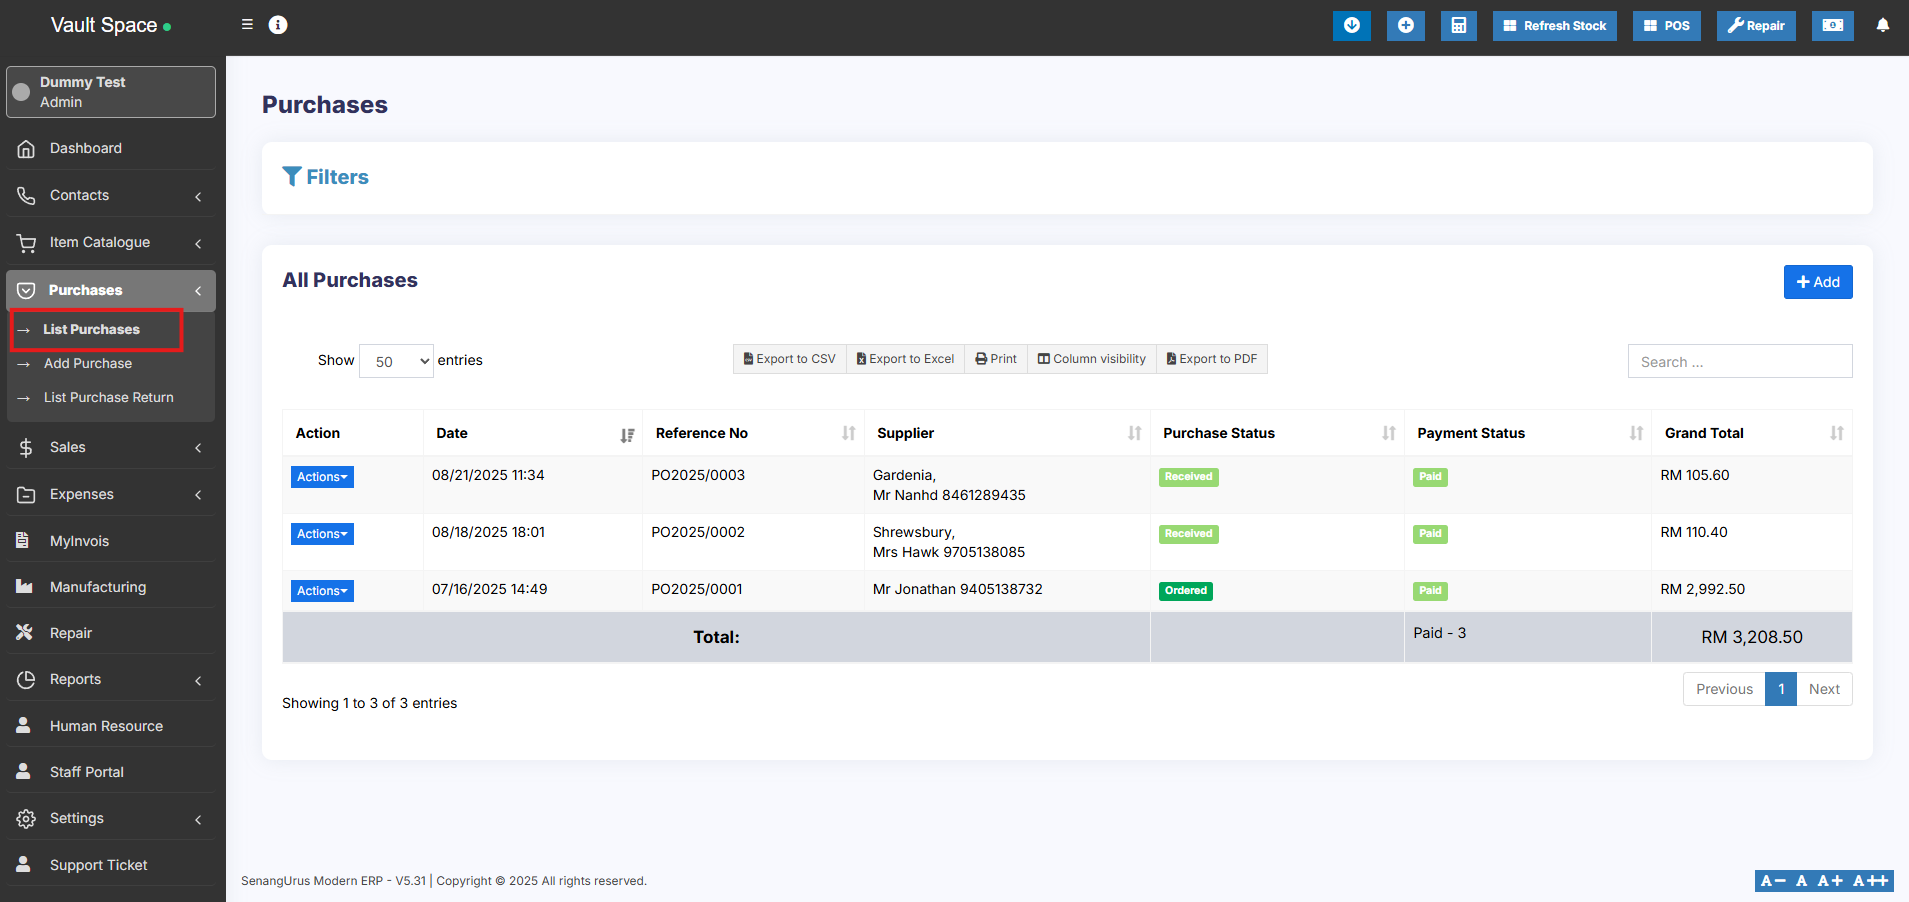Click Export to Excel button

(x=905, y=359)
